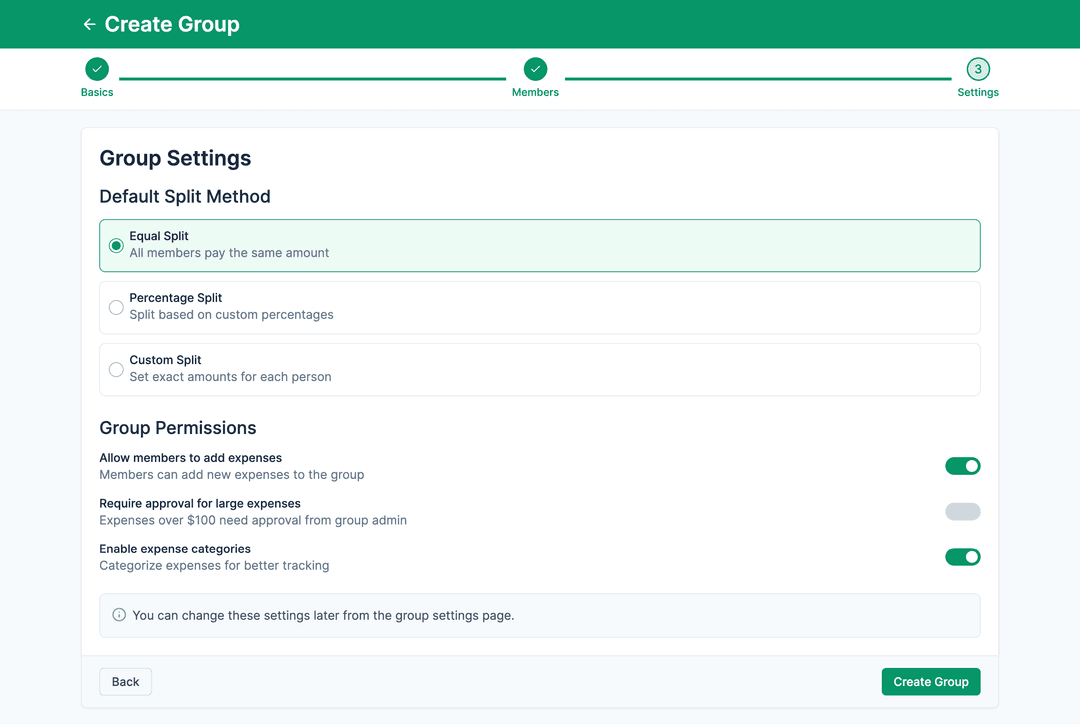Click the Back button

pos(125,681)
